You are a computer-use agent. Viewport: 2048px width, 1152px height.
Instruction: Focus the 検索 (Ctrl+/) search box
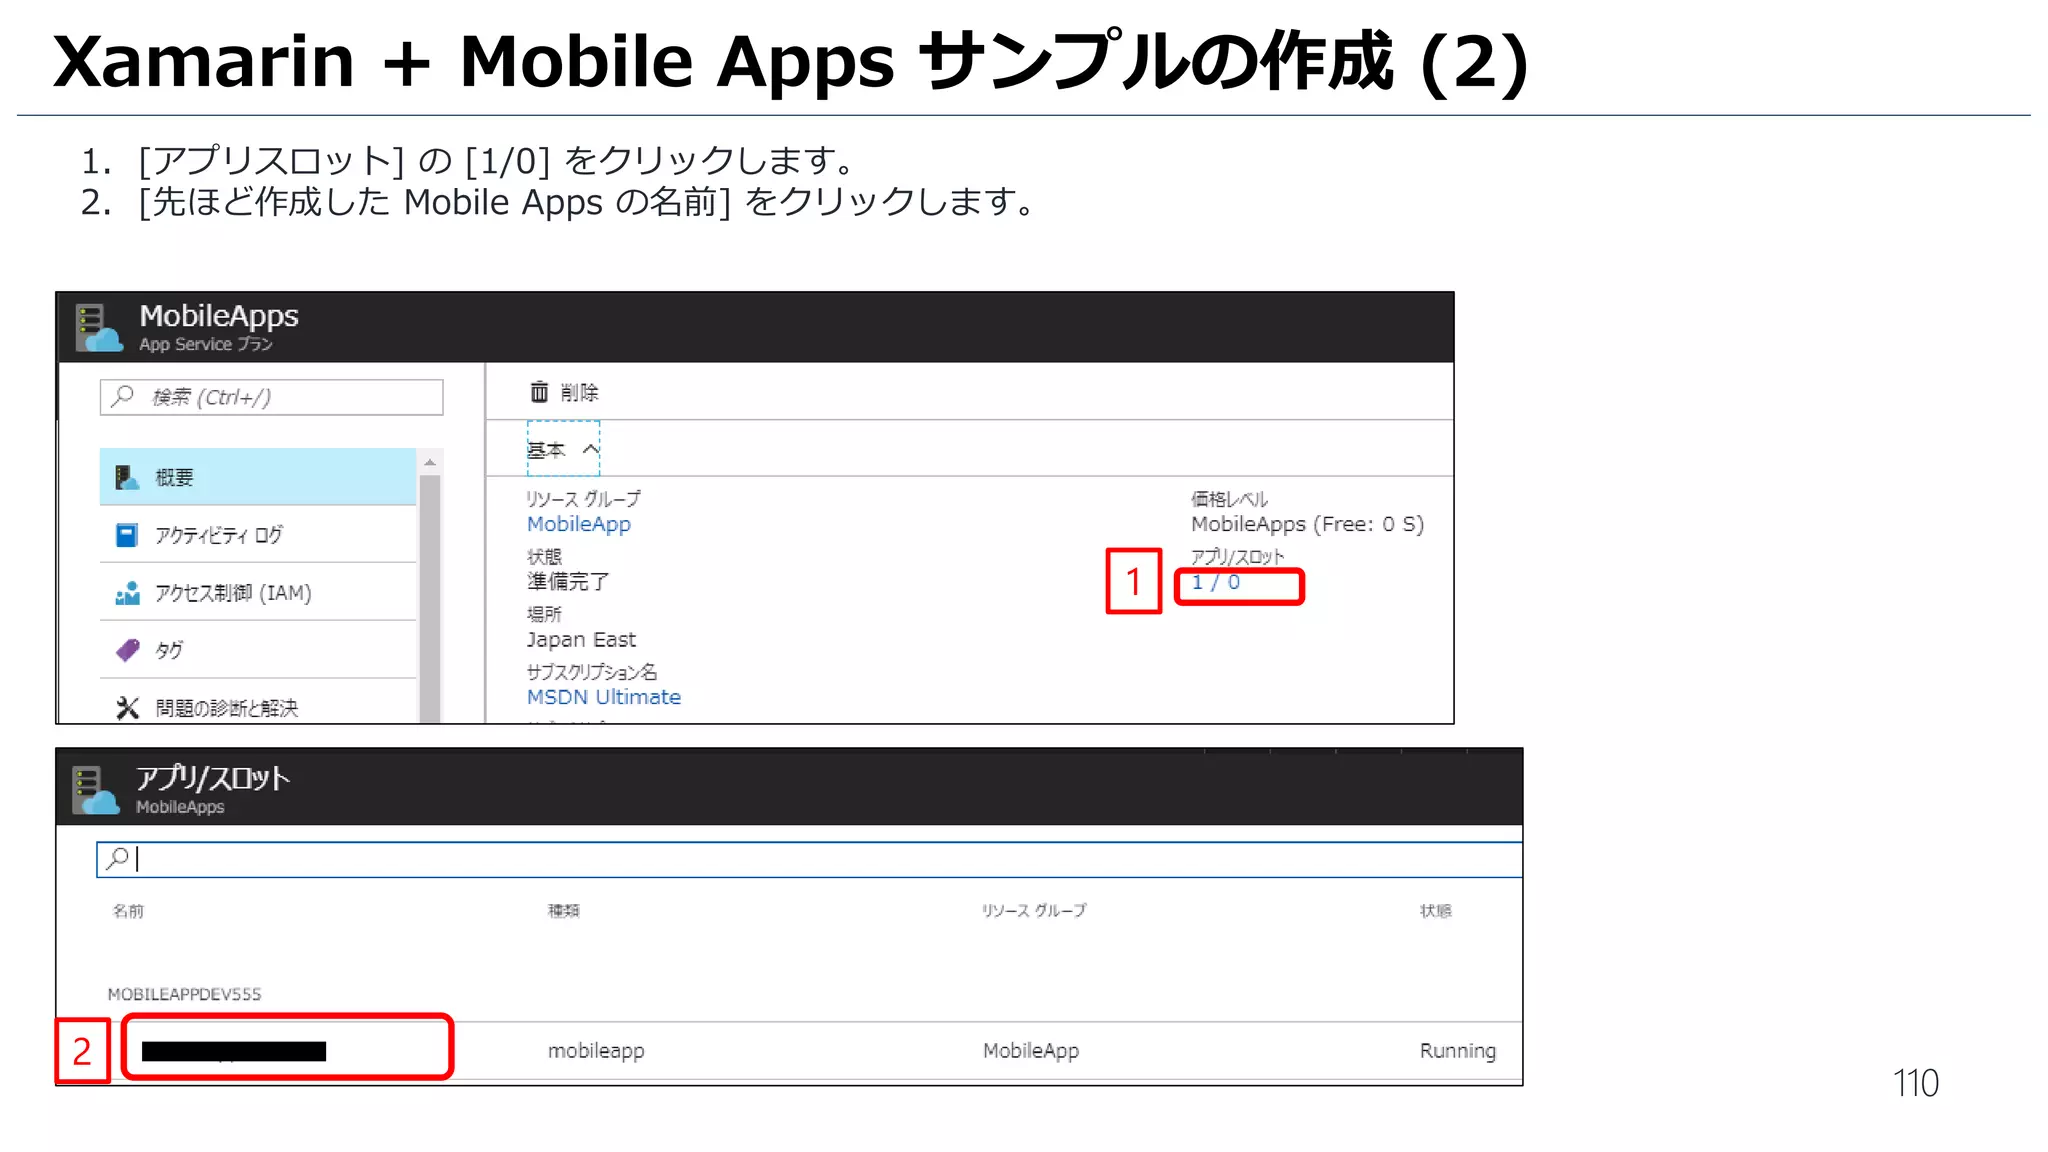(x=272, y=397)
